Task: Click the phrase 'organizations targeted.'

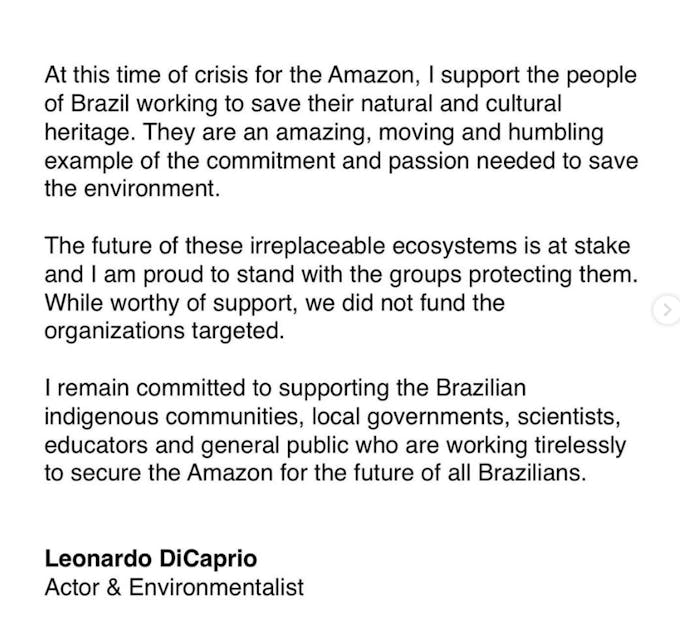Action: coord(165,332)
